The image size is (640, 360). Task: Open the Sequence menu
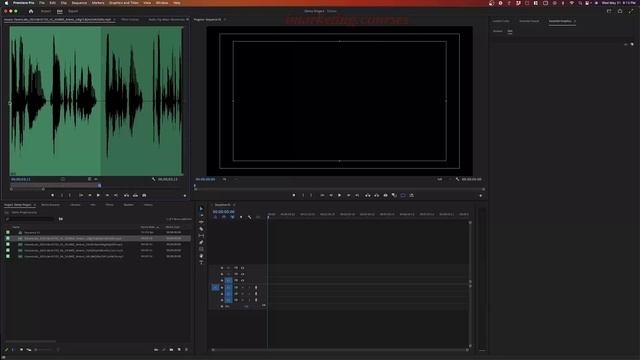coord(79,3)
